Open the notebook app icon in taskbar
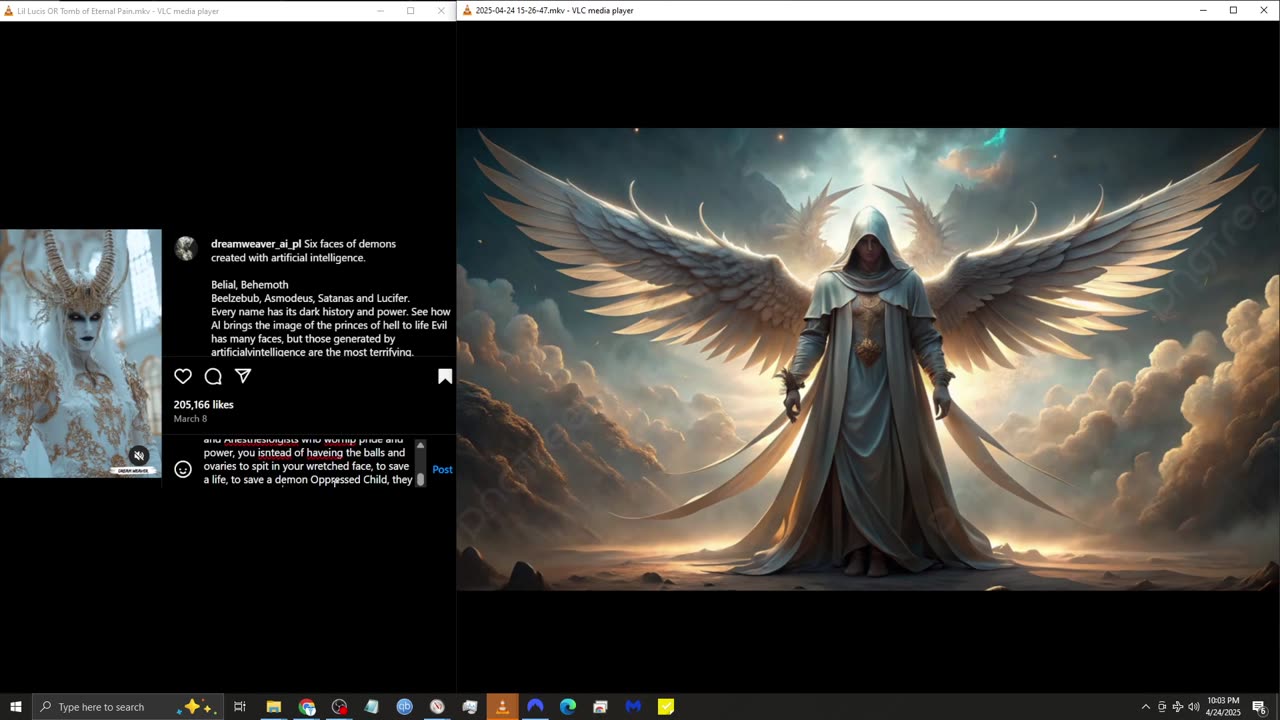 click(372, 707)
